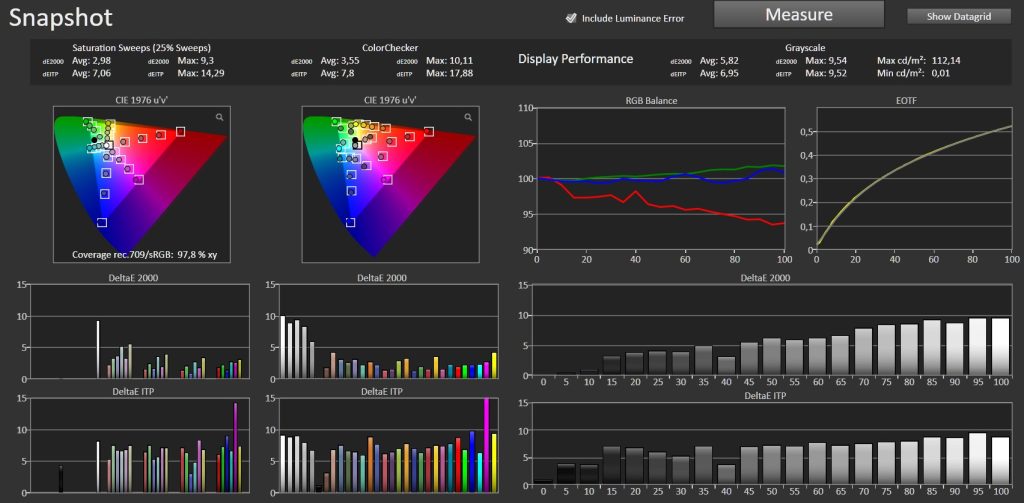Select the RGB Balance line chart
The width and height of the screenshot is (1024, 503).
point(662,178)
